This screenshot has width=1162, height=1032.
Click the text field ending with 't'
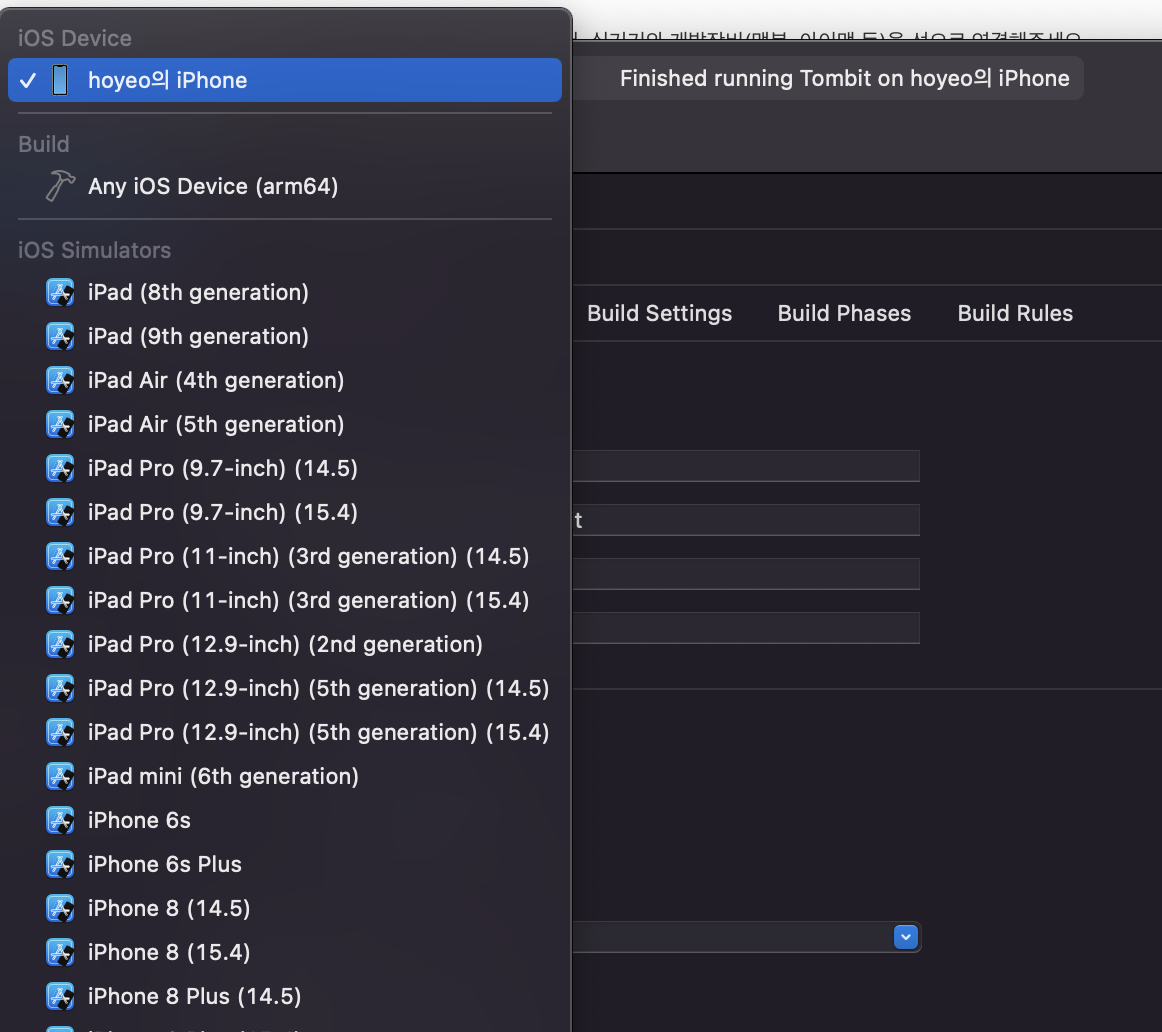[746, 520]
